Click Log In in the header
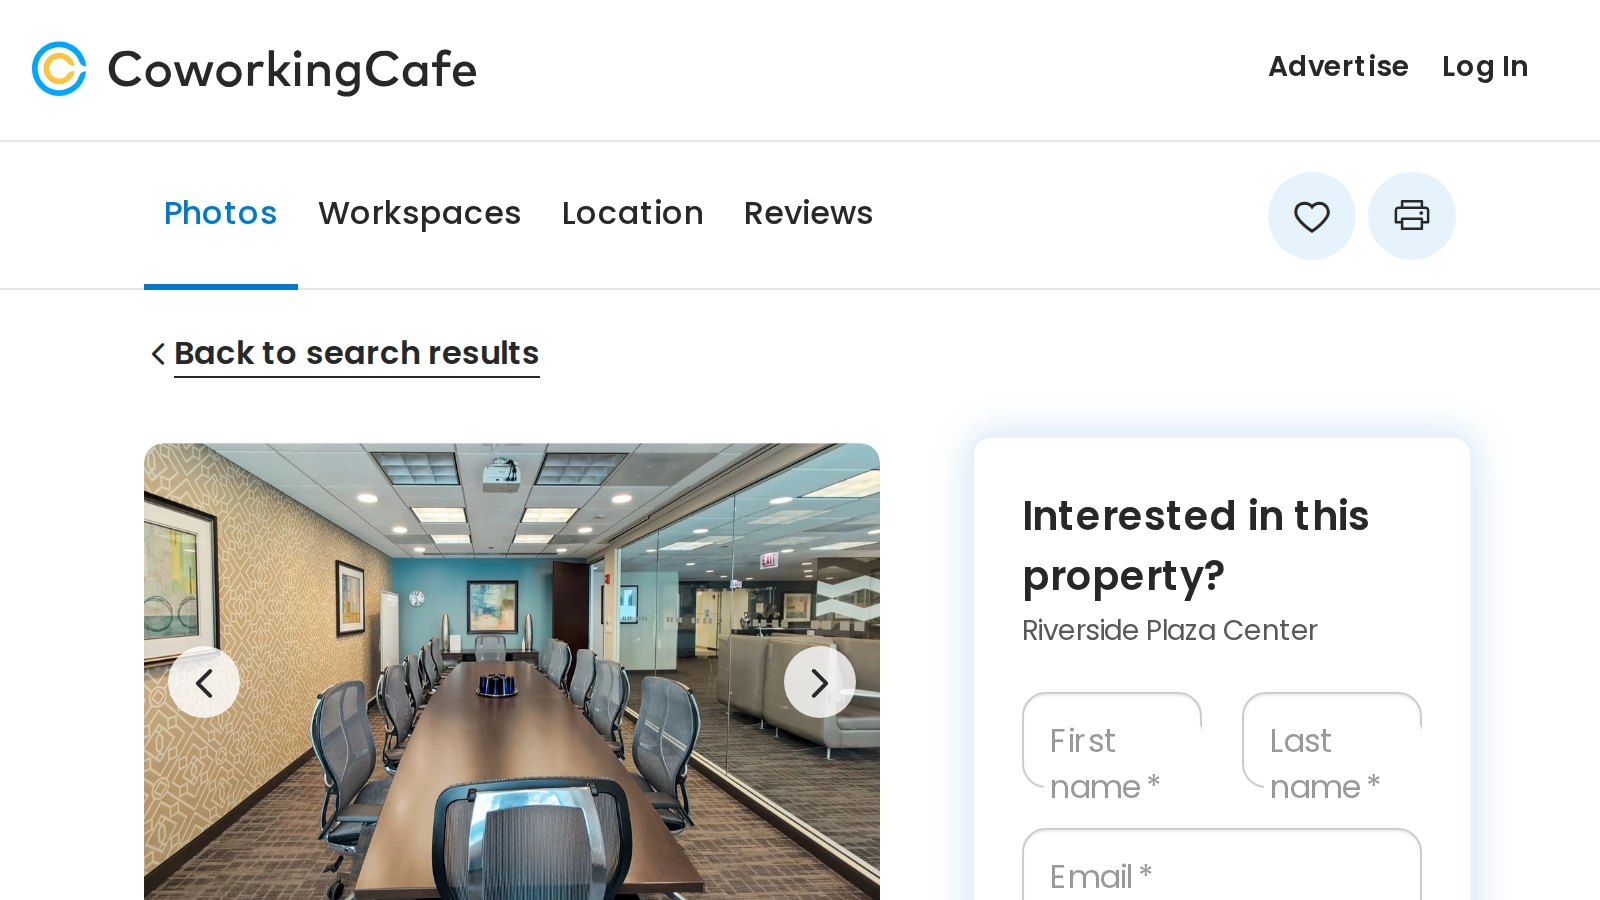Image resolution: width=1600 pixels, height=900 pixels. [x=1485, y=66]
